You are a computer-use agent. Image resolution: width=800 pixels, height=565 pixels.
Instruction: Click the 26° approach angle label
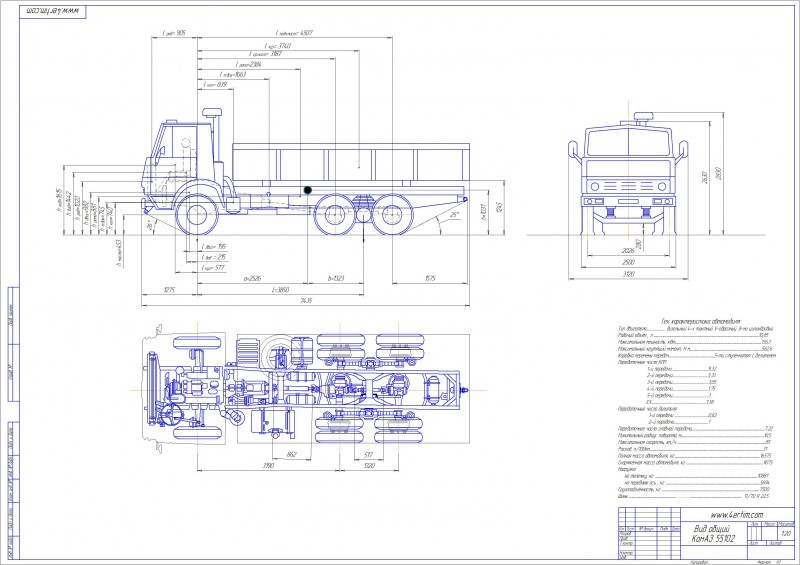click(x=149, y=226)
